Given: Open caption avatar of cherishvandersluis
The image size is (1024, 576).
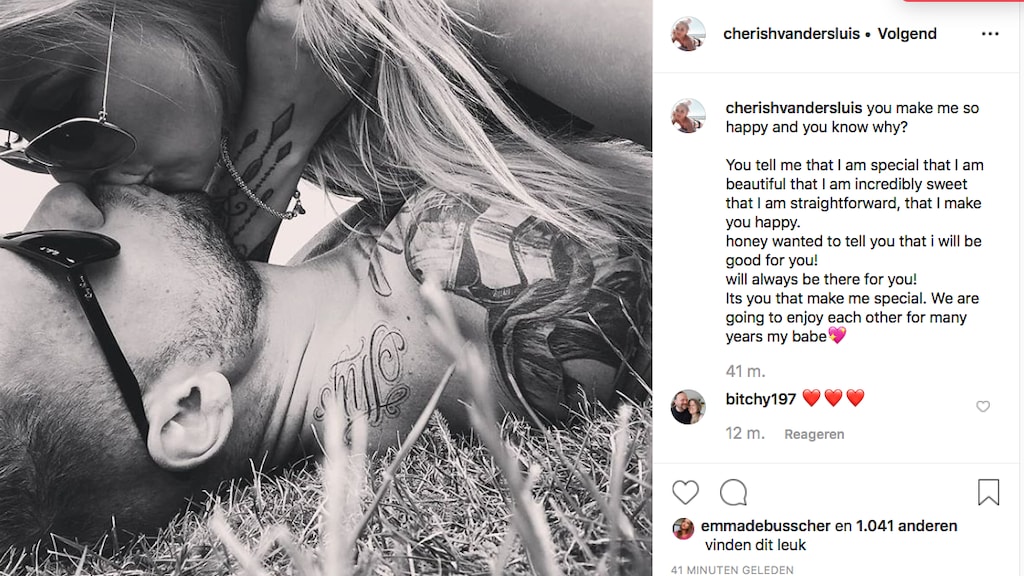Looking at the screenshot, I should click(x=688, y=116).
